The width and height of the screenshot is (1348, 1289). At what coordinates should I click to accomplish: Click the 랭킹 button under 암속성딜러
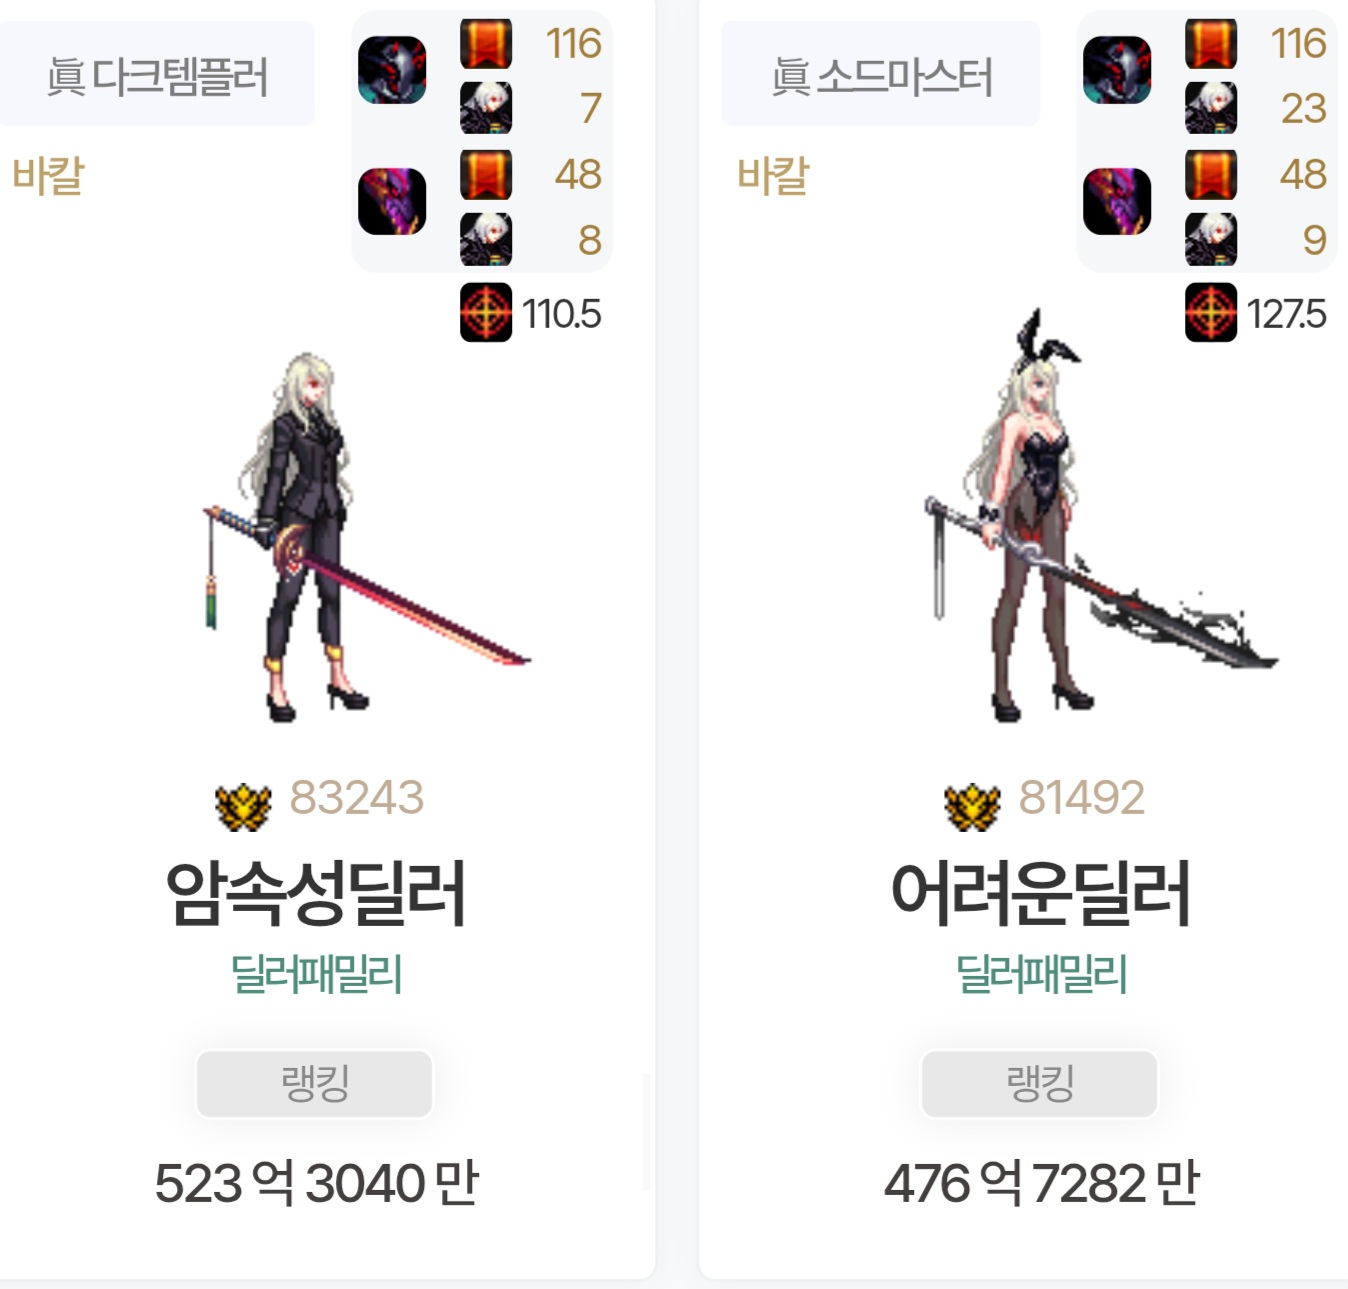(315, 1084)
